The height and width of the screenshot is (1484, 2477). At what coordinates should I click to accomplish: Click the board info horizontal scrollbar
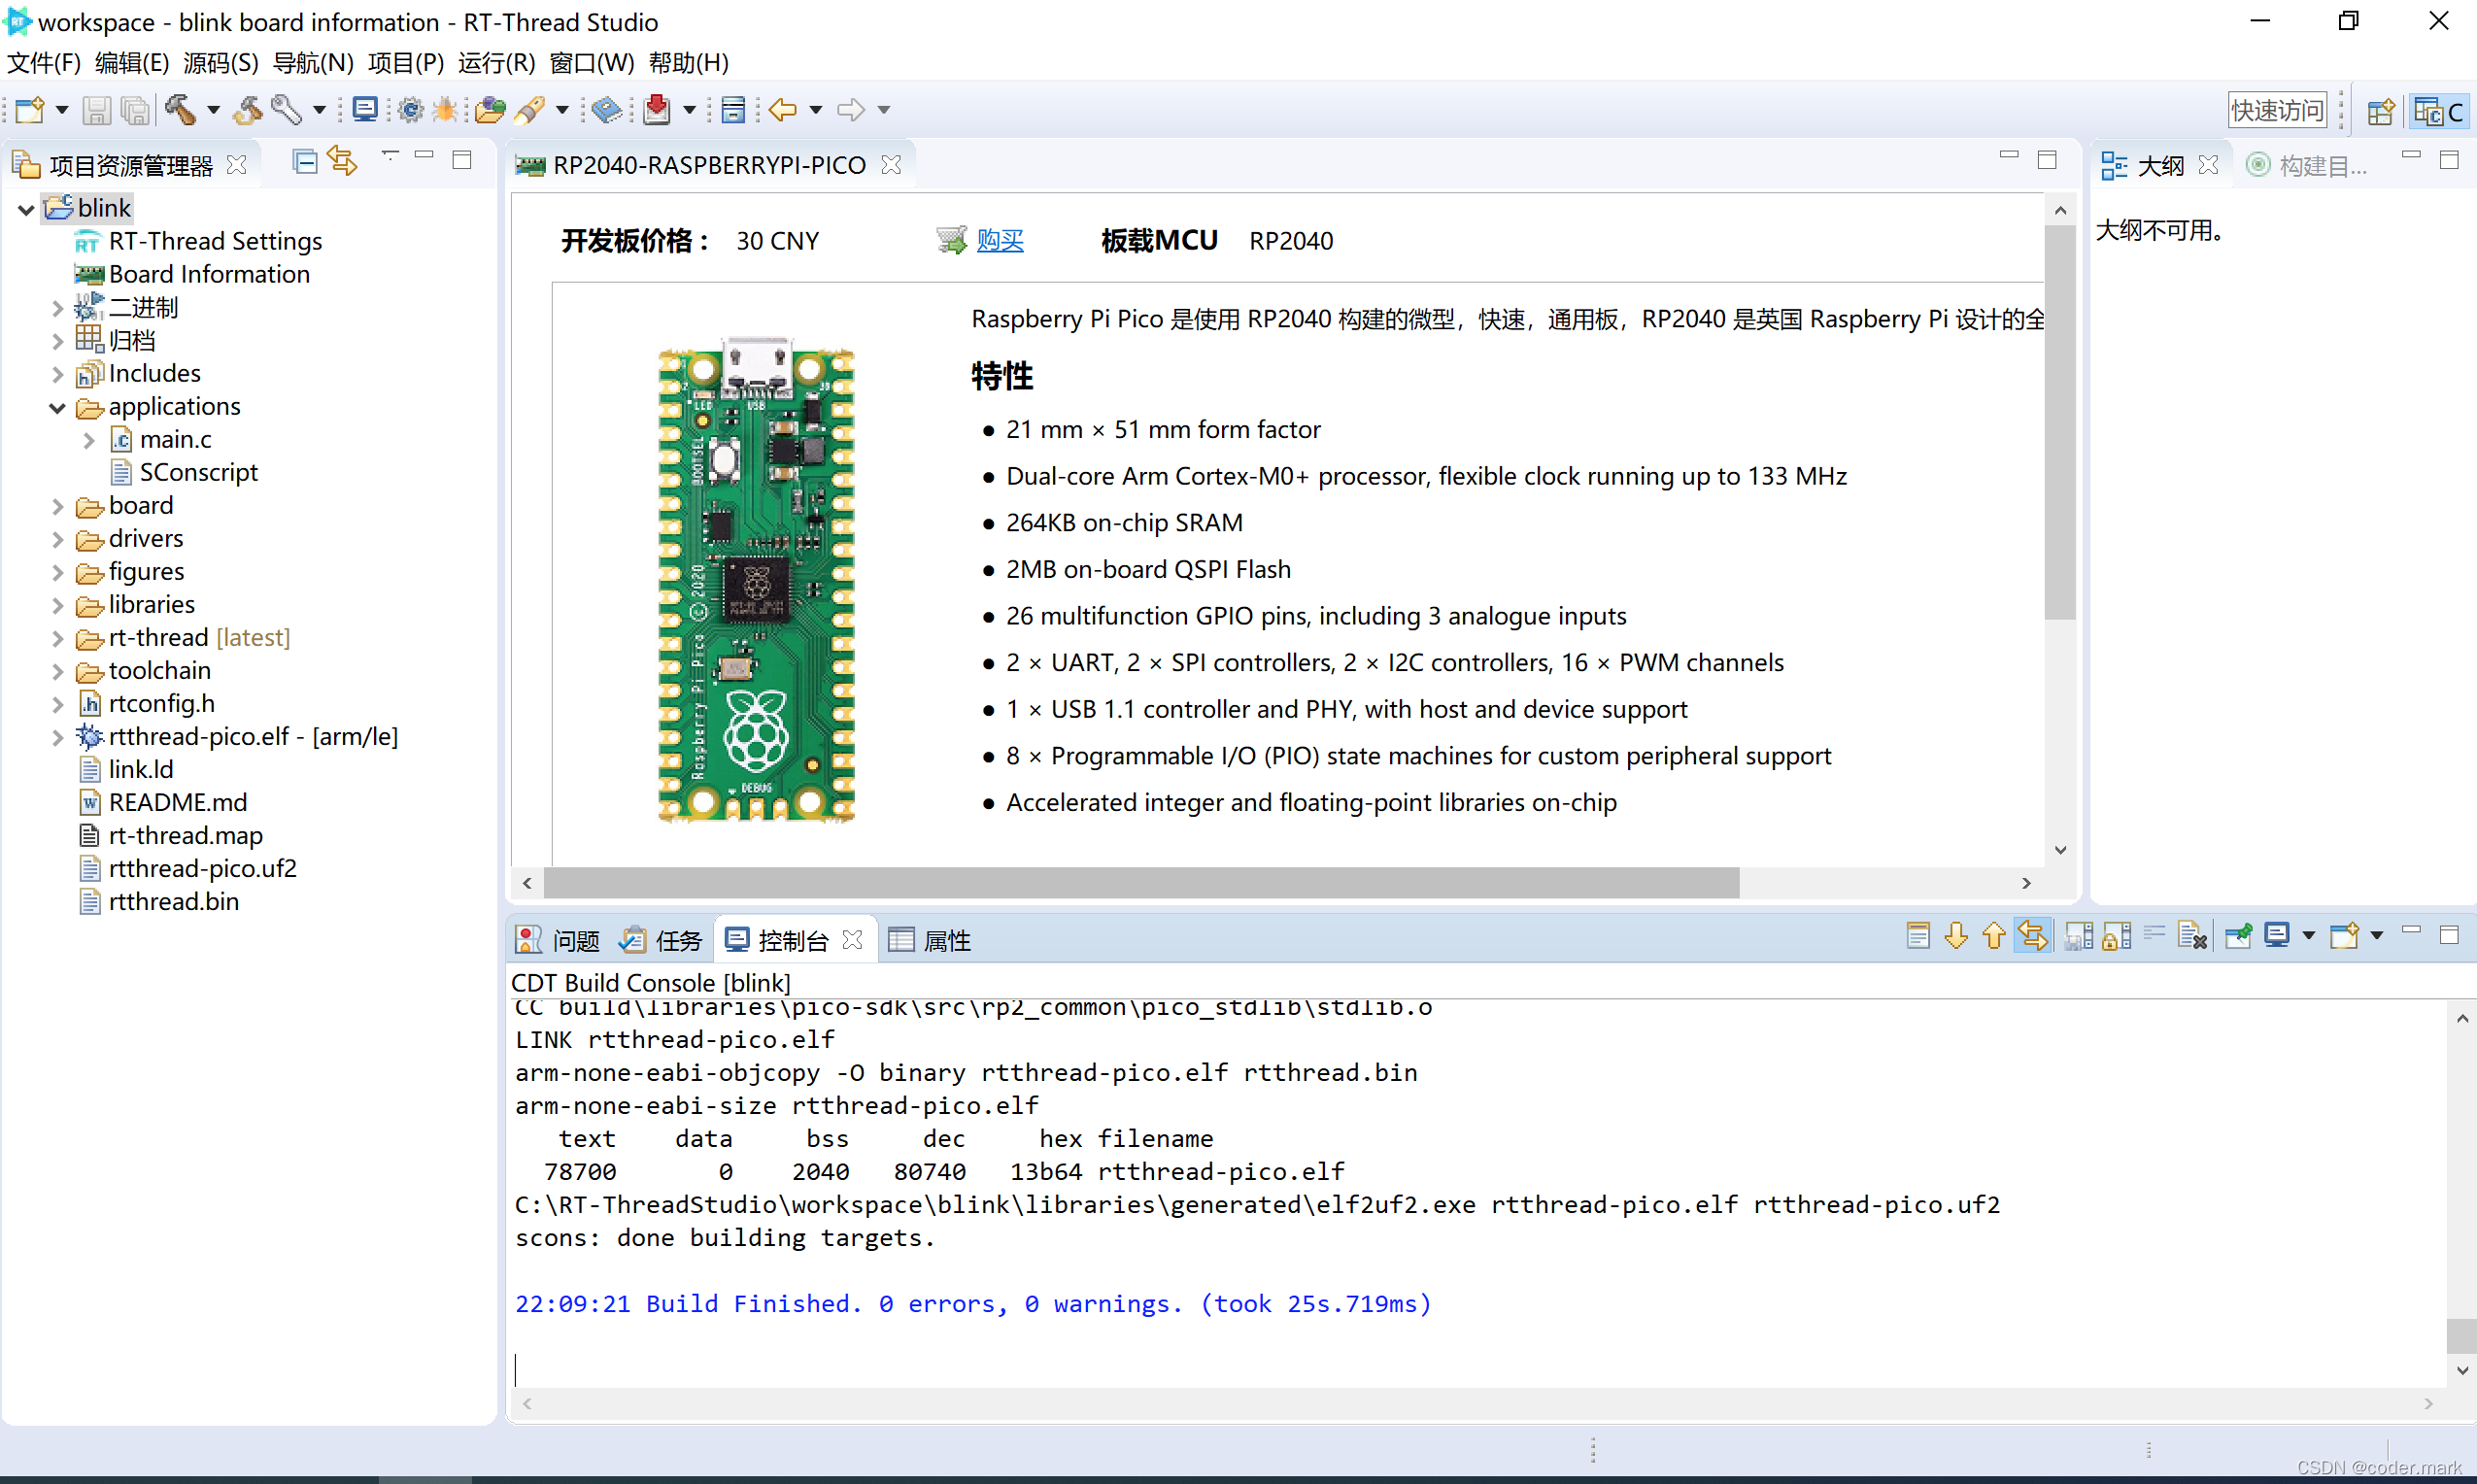[x=1140, y=883]
